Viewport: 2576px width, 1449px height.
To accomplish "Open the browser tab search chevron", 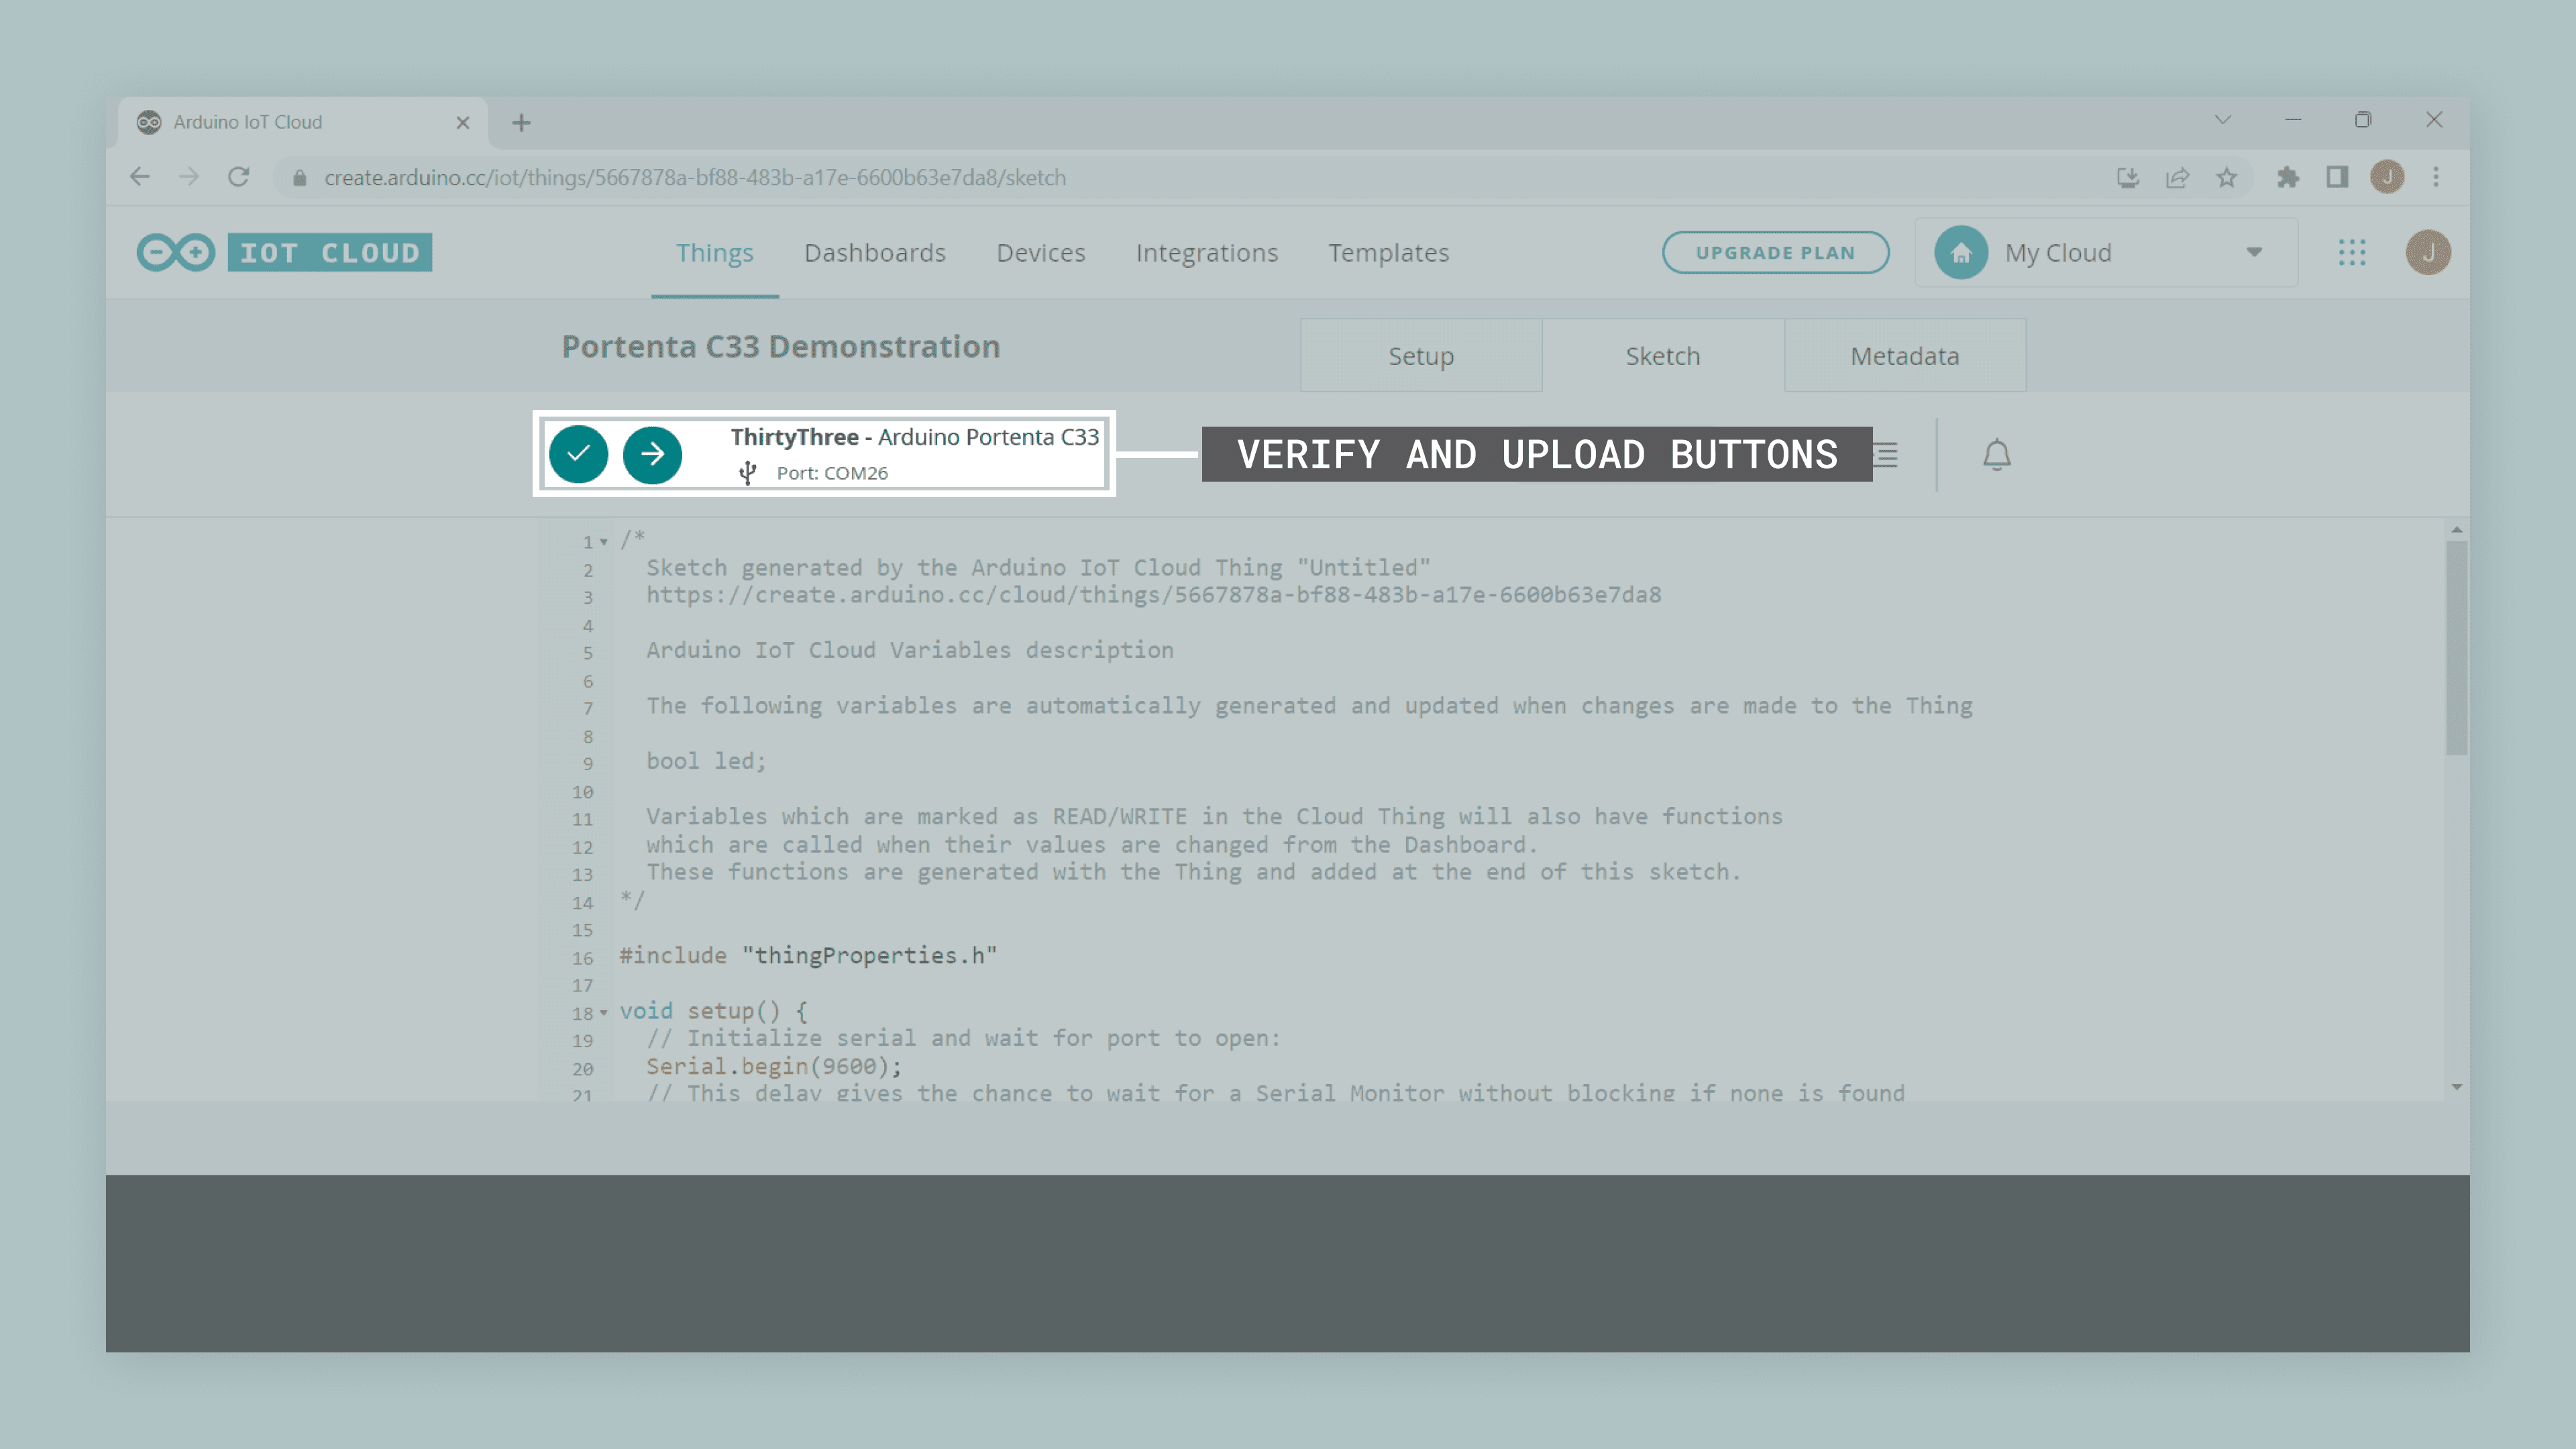I will 2222,120.
